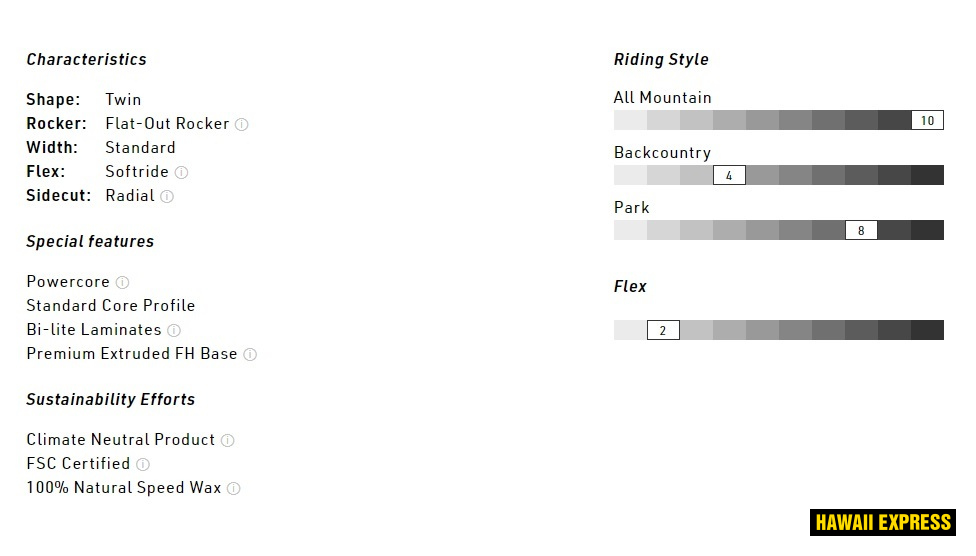The image size is (976, 556).
Task: Click the Sustainability Efforts heading
Action: tap(111, 400)
